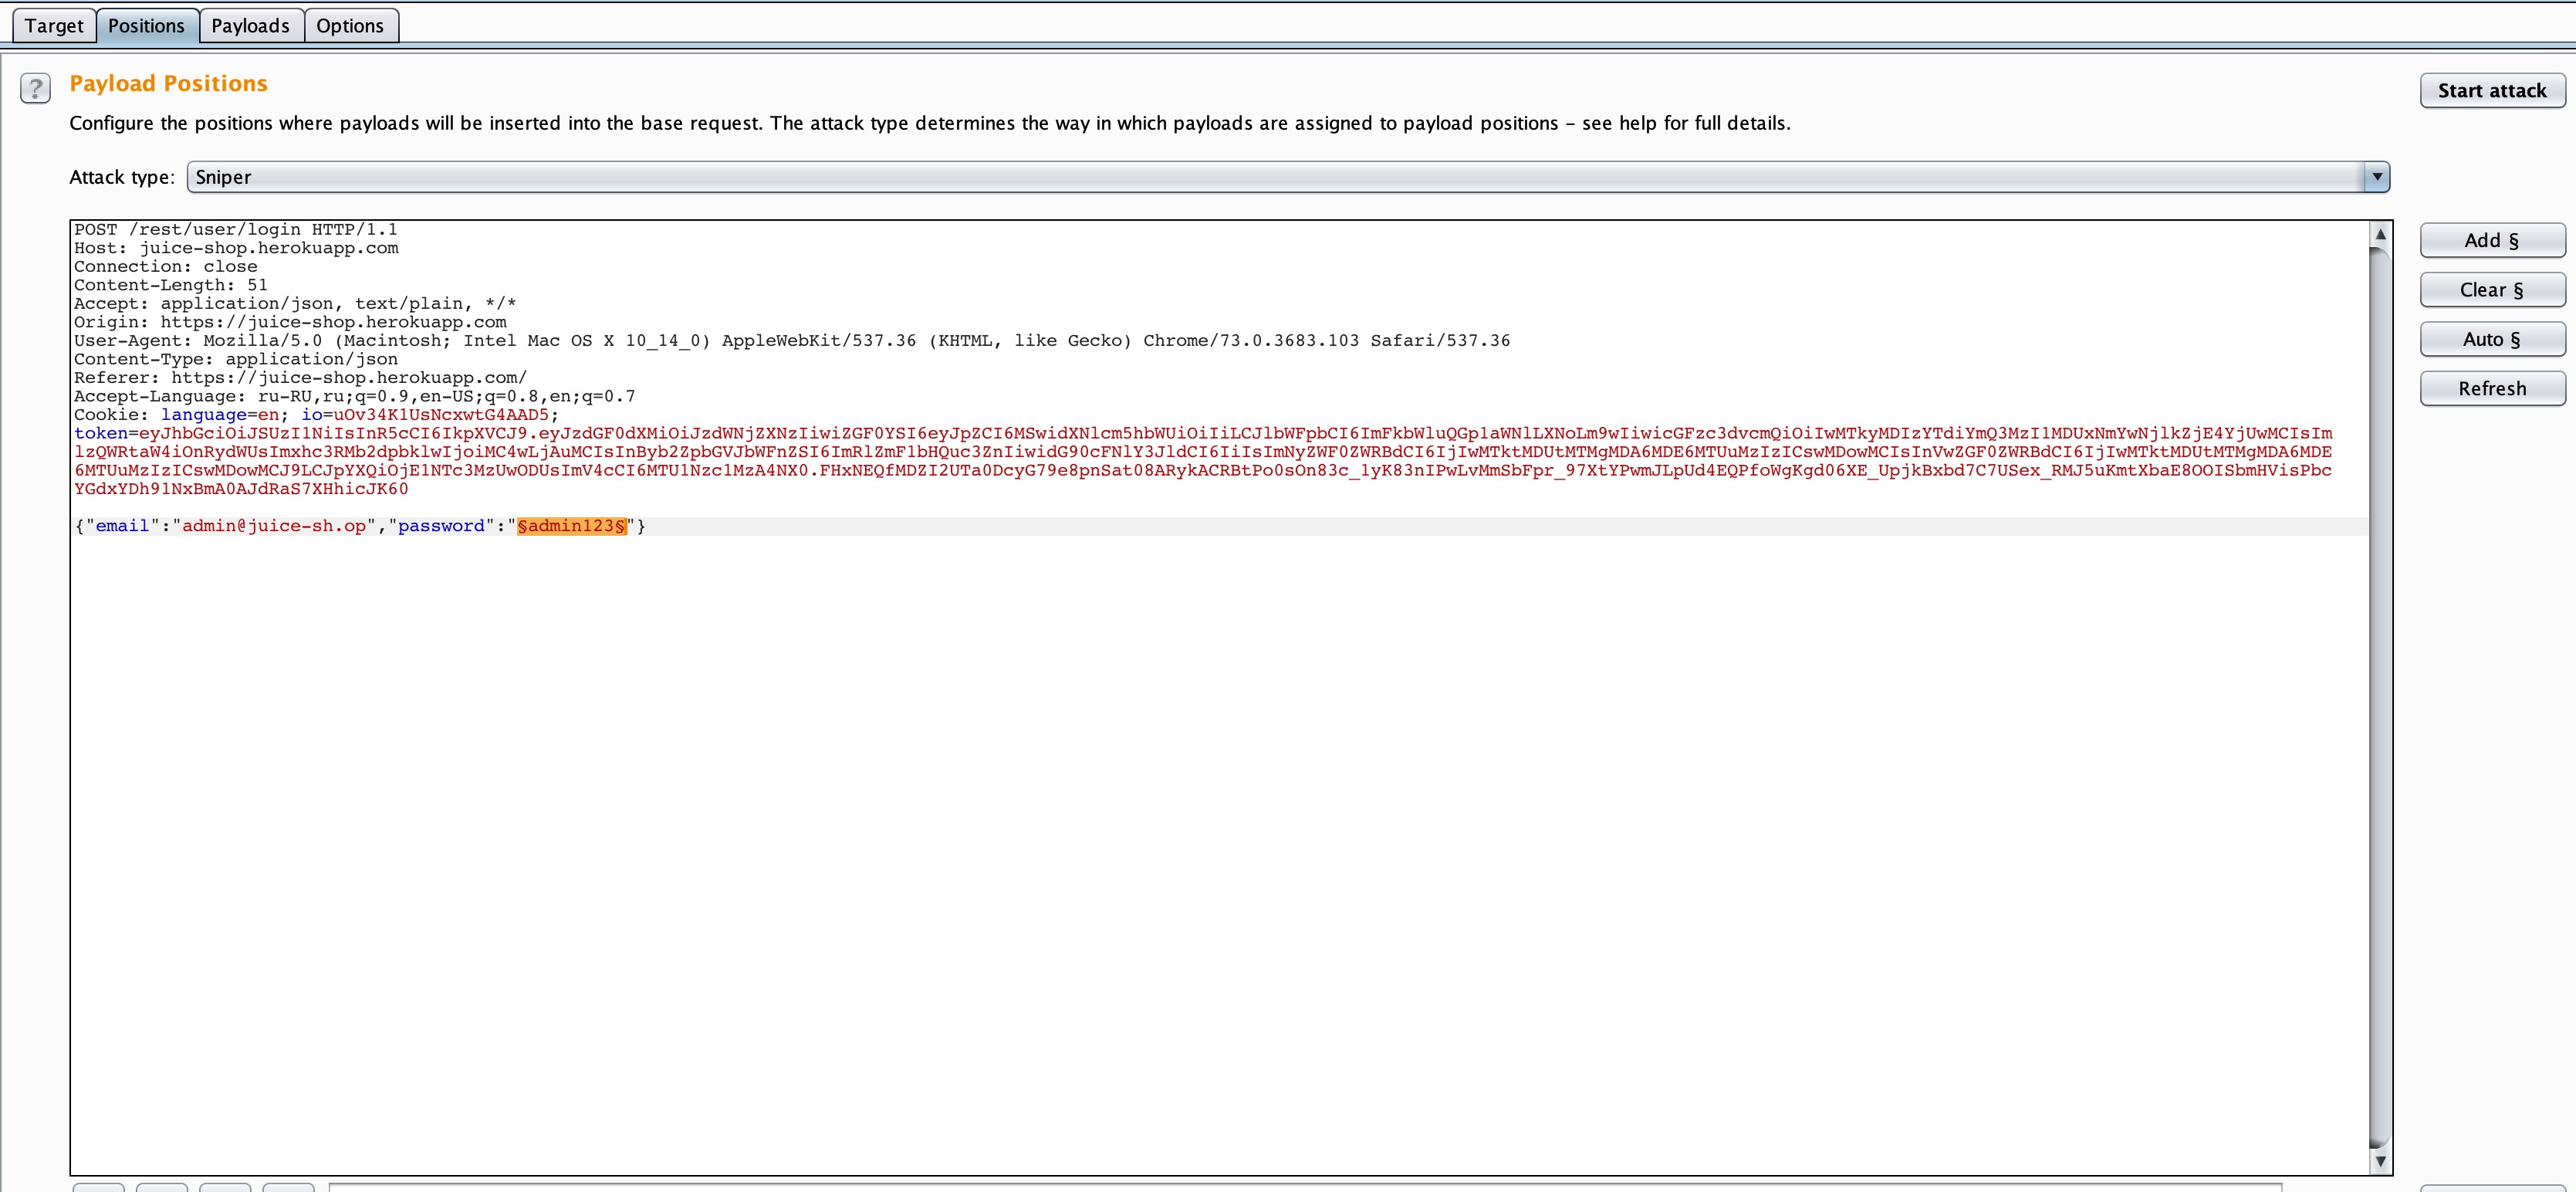Click in the token cookie value
Image resolution: width=2576 pixels, height=1192 pixels.
(x=1200, y=452)
